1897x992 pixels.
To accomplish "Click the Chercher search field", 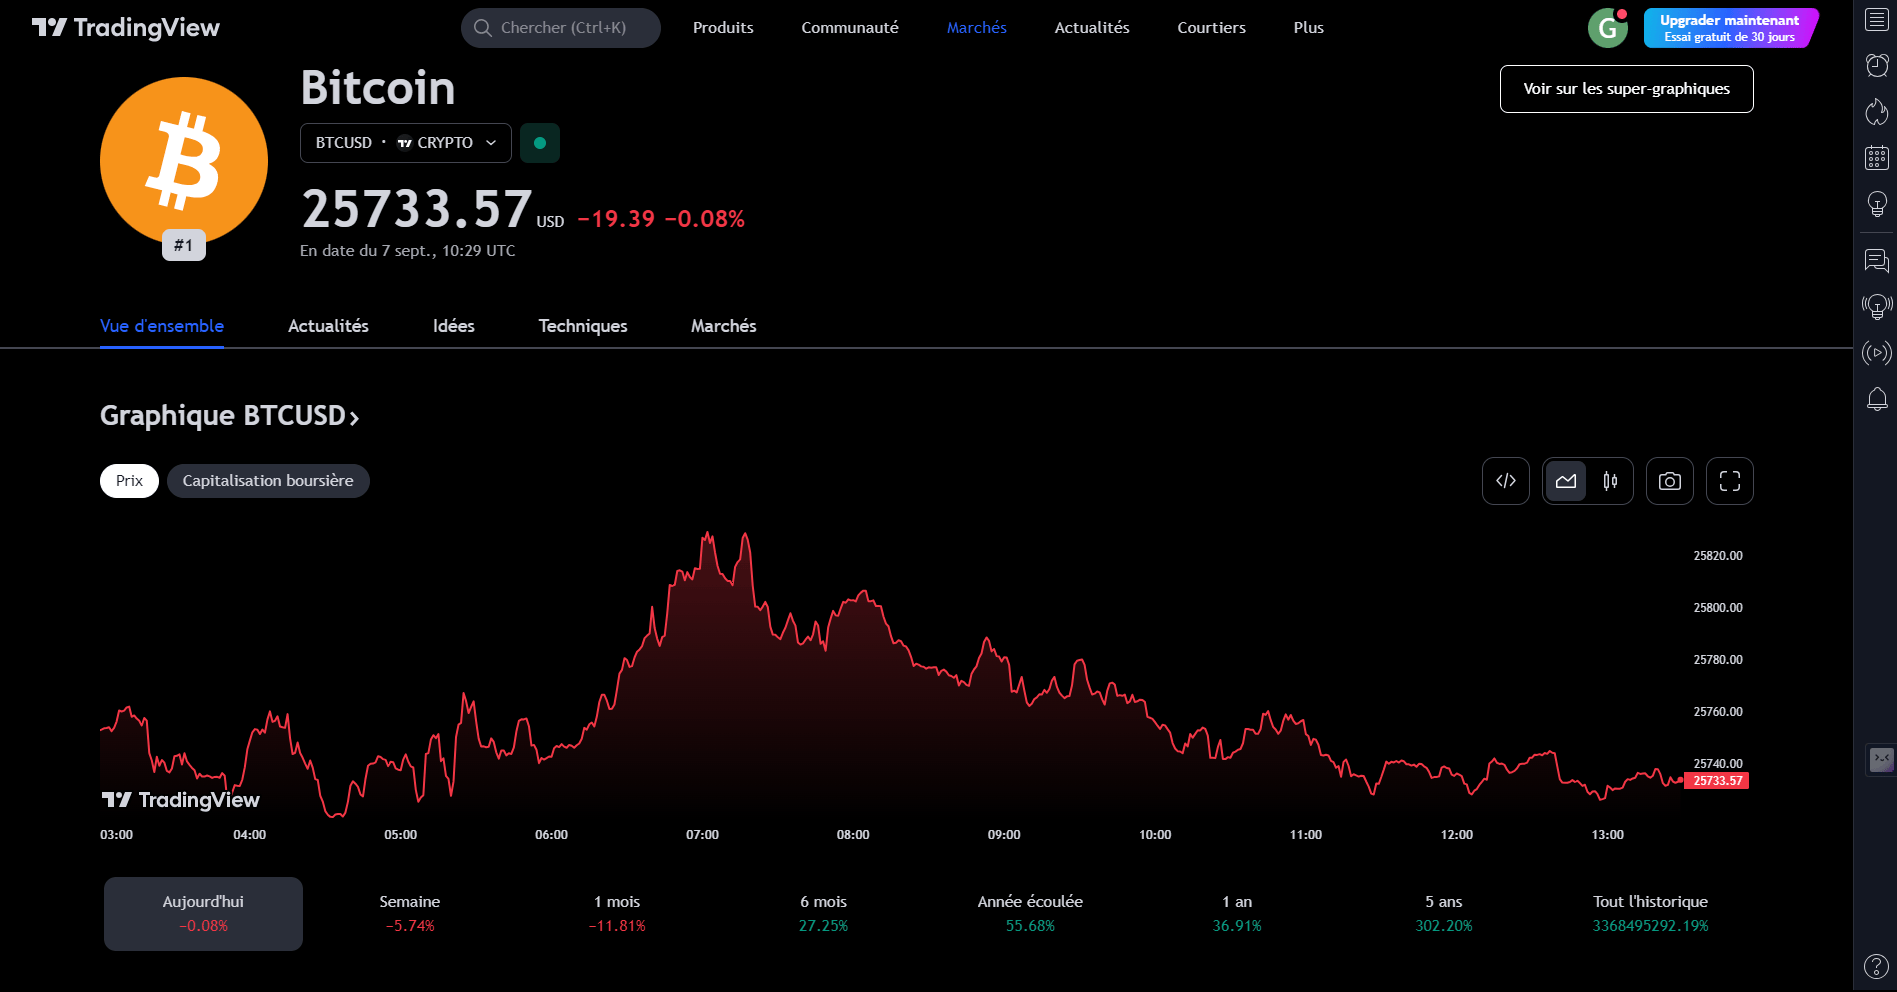I will [x=561, y=28].
